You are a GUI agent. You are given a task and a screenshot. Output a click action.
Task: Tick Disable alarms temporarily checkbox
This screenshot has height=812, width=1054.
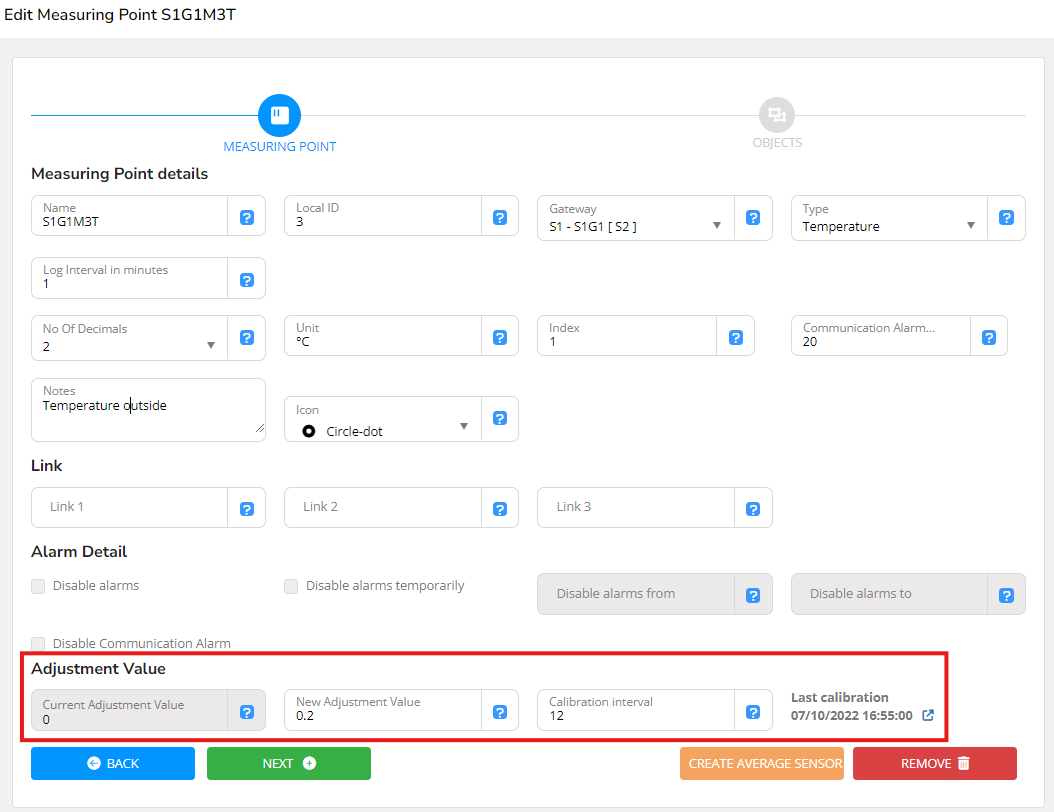(291, 586)
